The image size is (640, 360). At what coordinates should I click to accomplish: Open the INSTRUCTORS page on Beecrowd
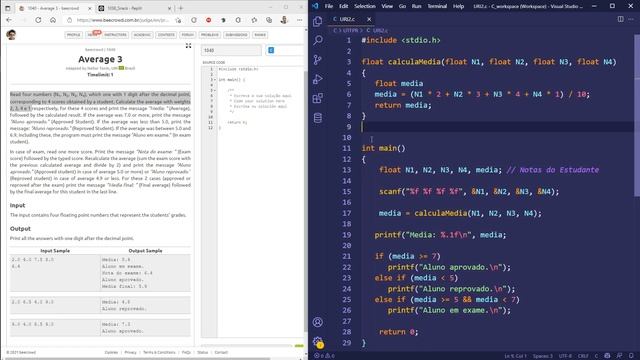[x=116, y=35]
